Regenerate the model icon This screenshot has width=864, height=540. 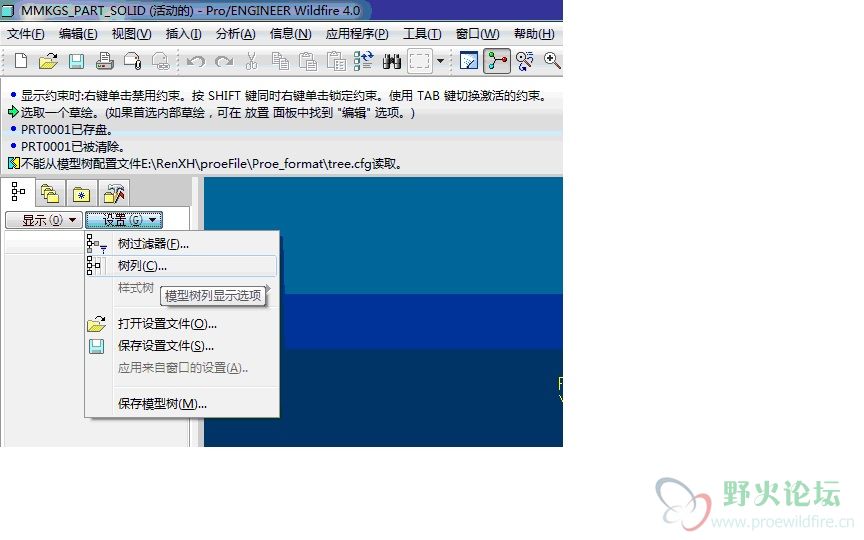coord(364,61)
